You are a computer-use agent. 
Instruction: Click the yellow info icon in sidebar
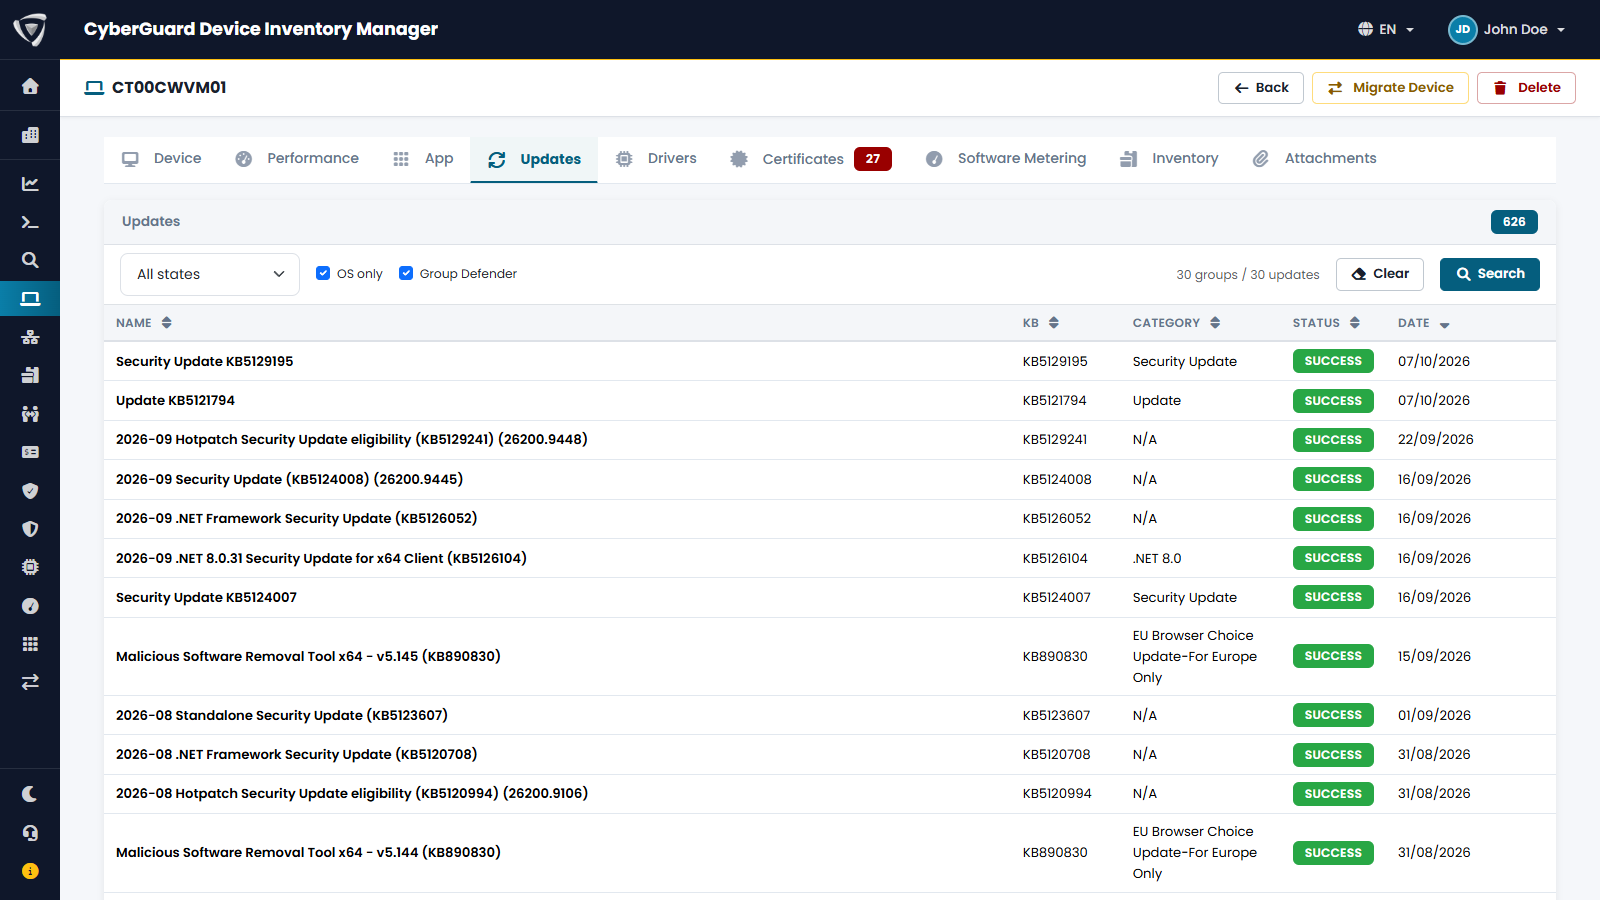point(30,871)
